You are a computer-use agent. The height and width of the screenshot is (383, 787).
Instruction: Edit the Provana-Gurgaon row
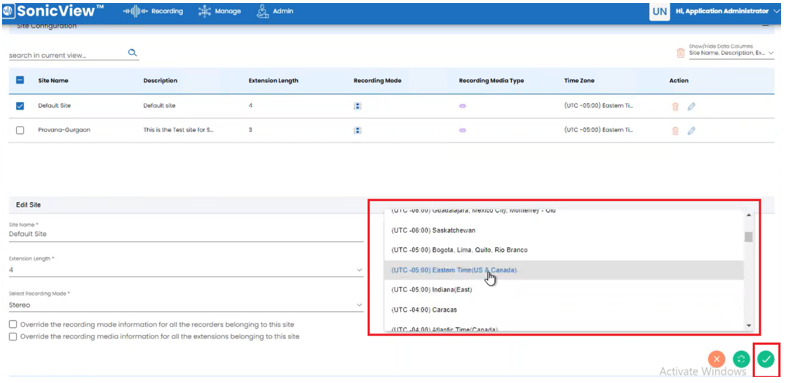(691, 131)
